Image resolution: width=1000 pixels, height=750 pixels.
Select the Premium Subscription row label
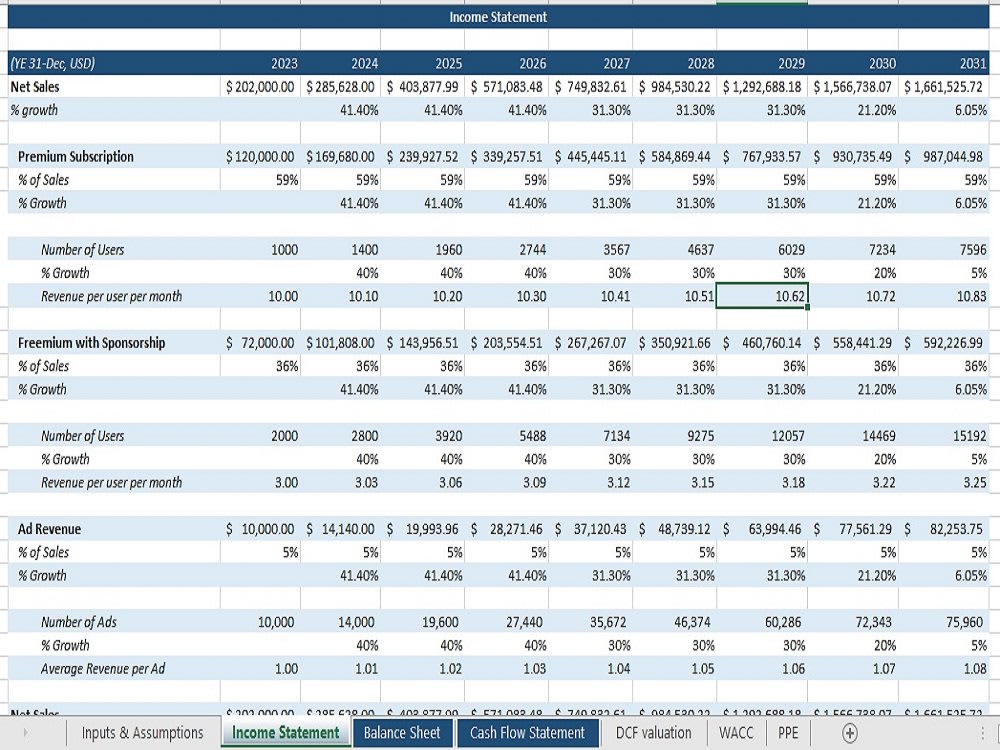[x=75, y=156]
